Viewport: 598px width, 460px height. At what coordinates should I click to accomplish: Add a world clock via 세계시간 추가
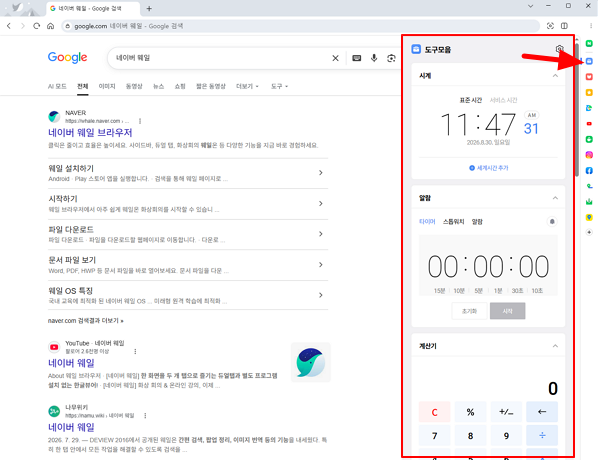click(x=489, y=168)
